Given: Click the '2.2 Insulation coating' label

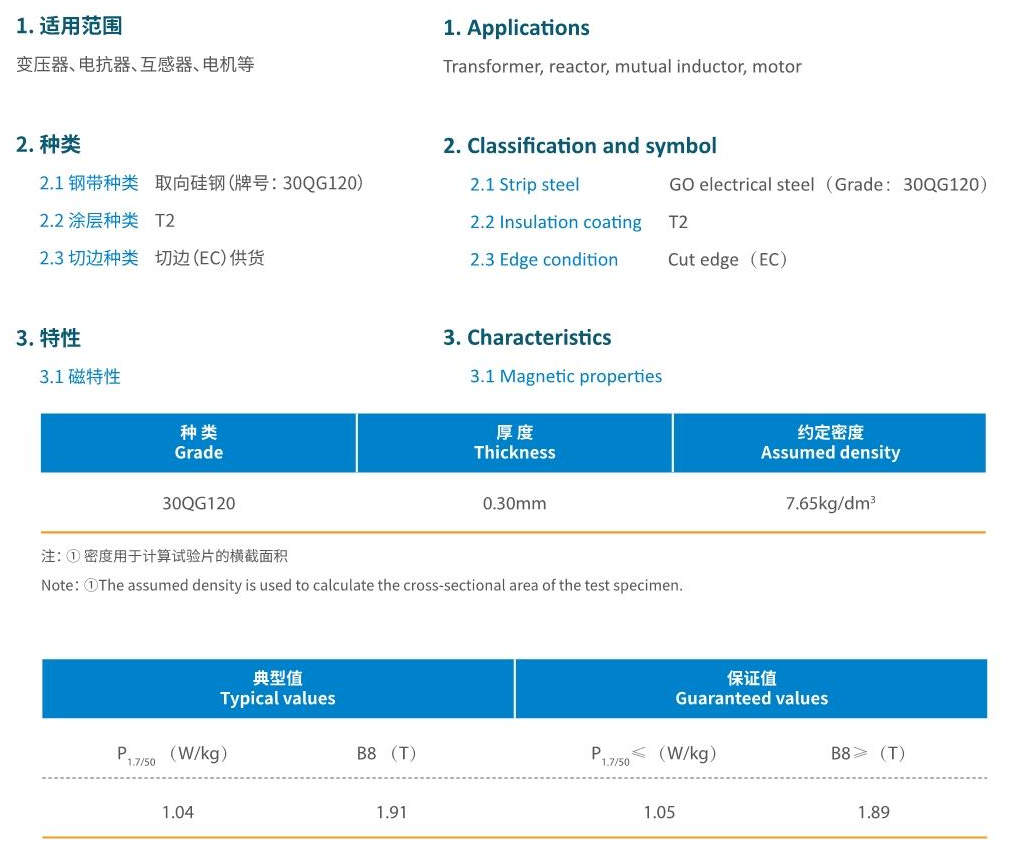Looking at the screenshot, I should [555, 222].
